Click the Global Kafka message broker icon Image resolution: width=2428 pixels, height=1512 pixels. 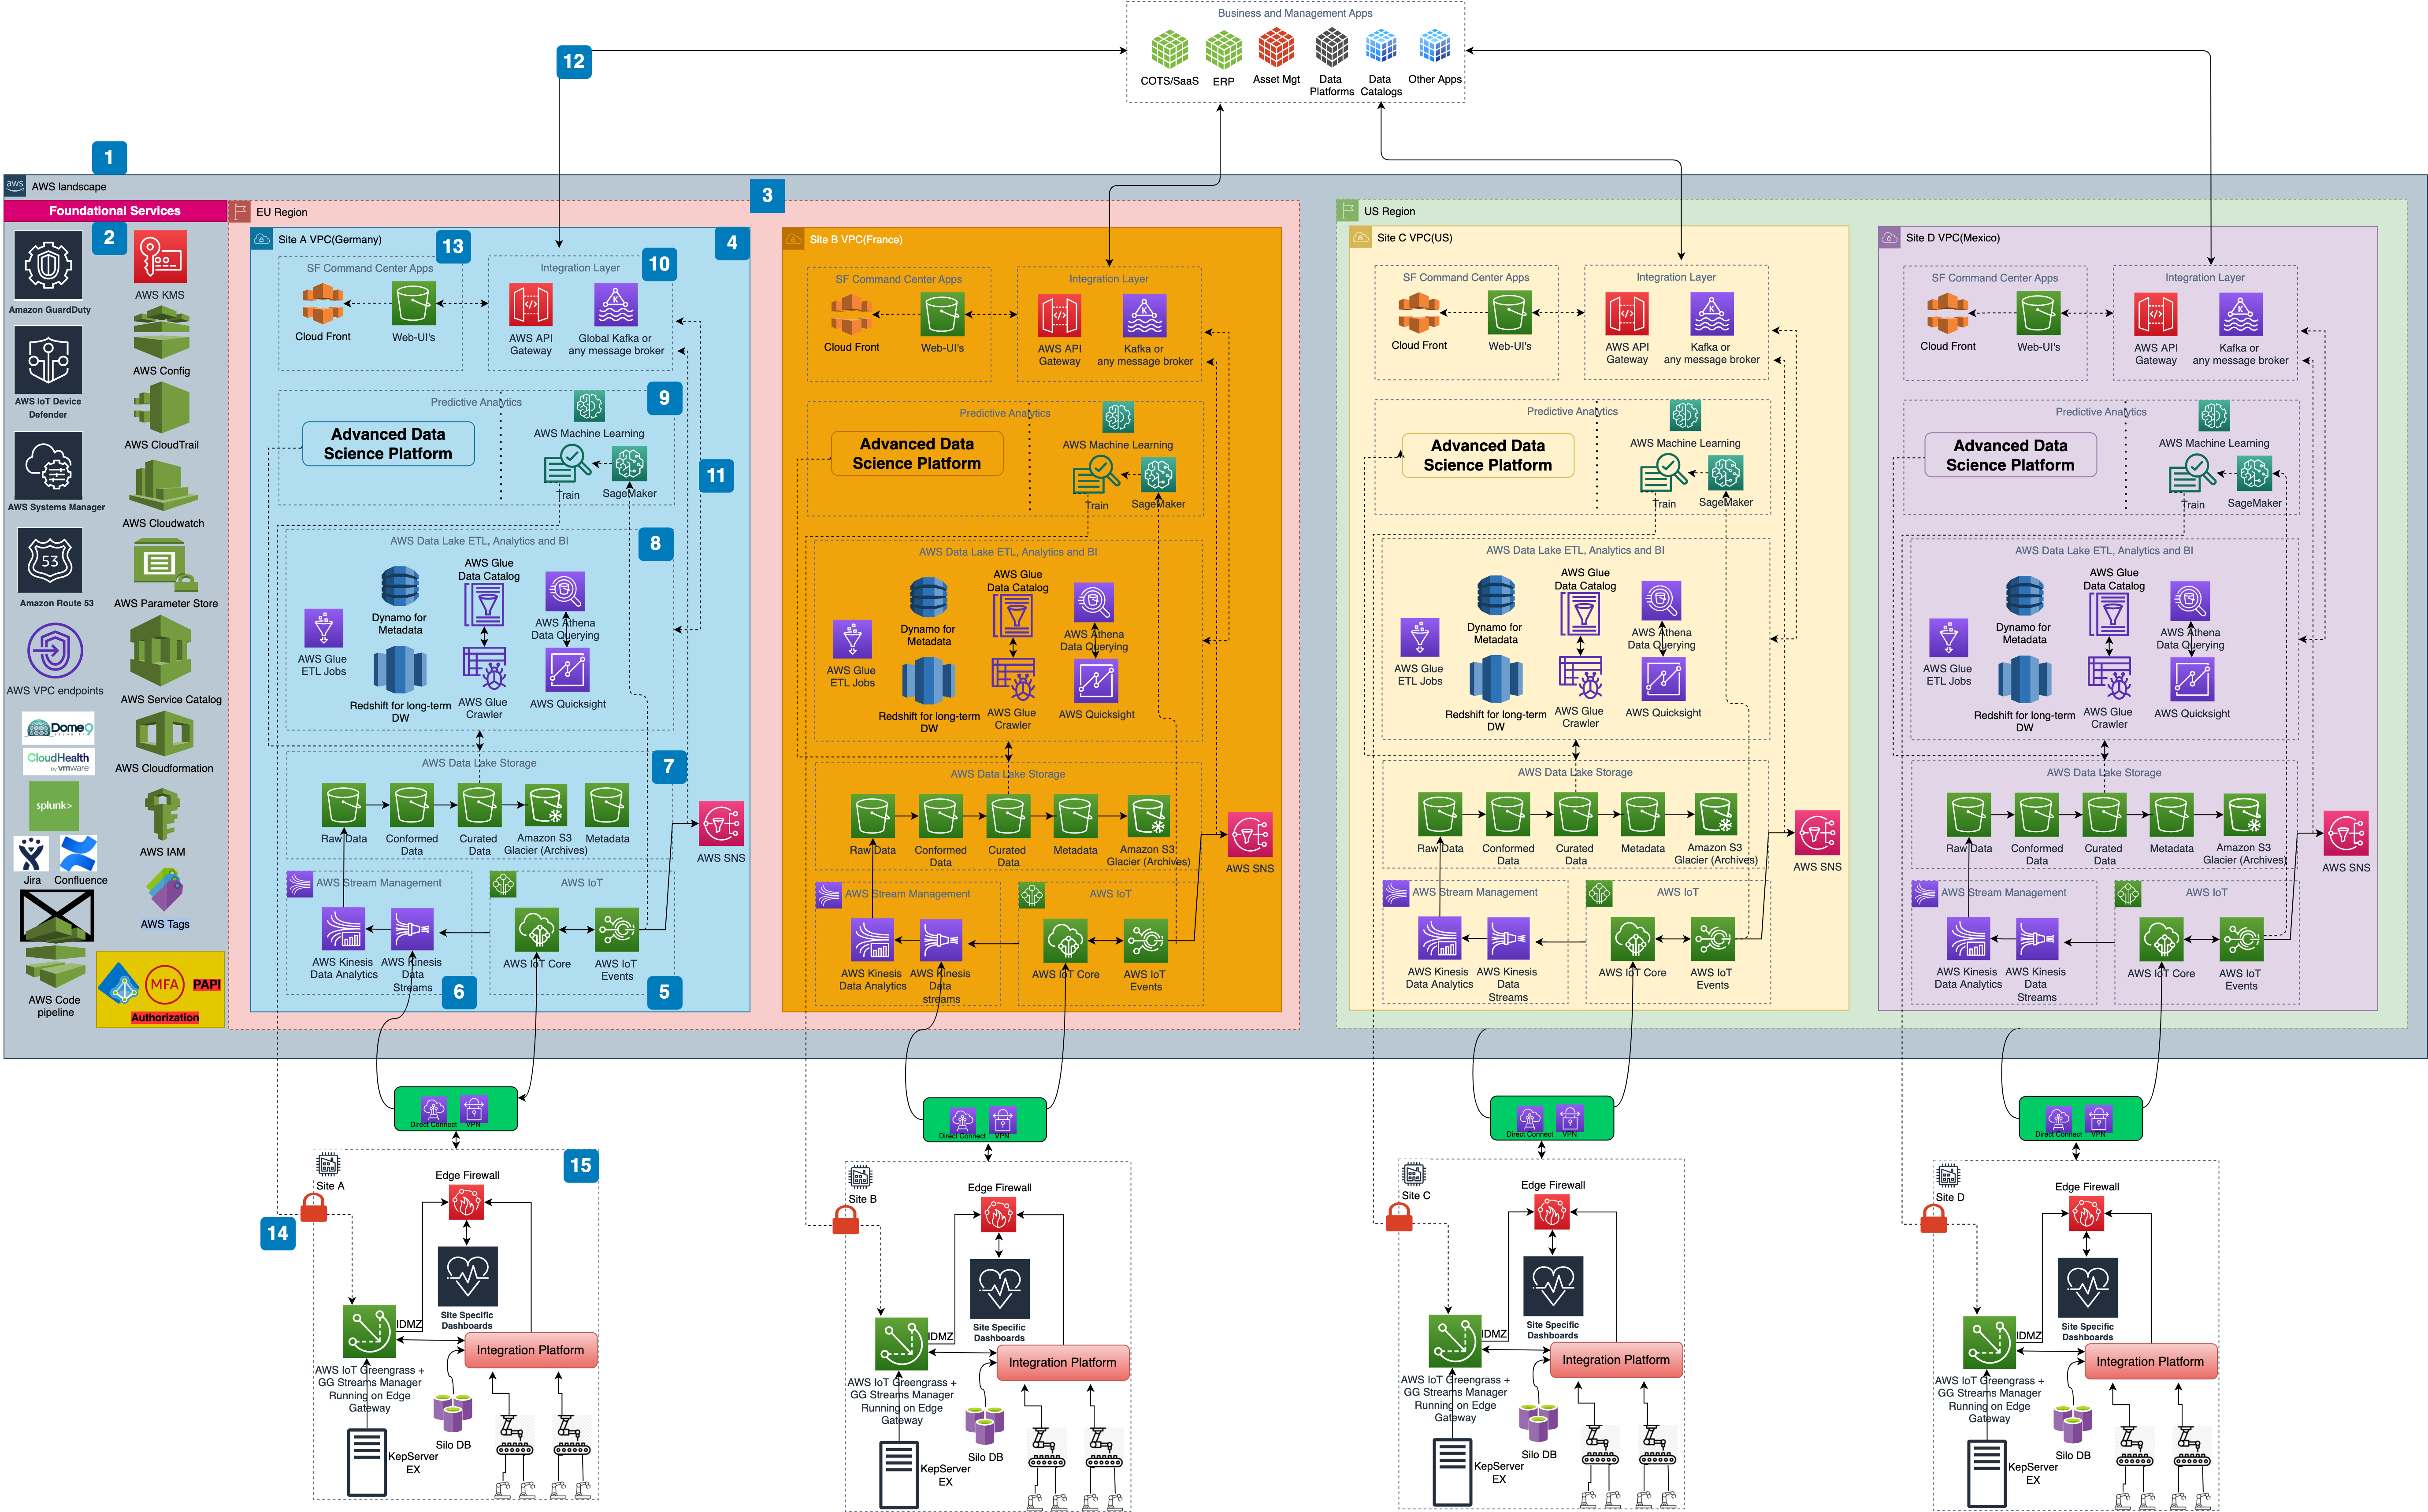pos(615,305)
